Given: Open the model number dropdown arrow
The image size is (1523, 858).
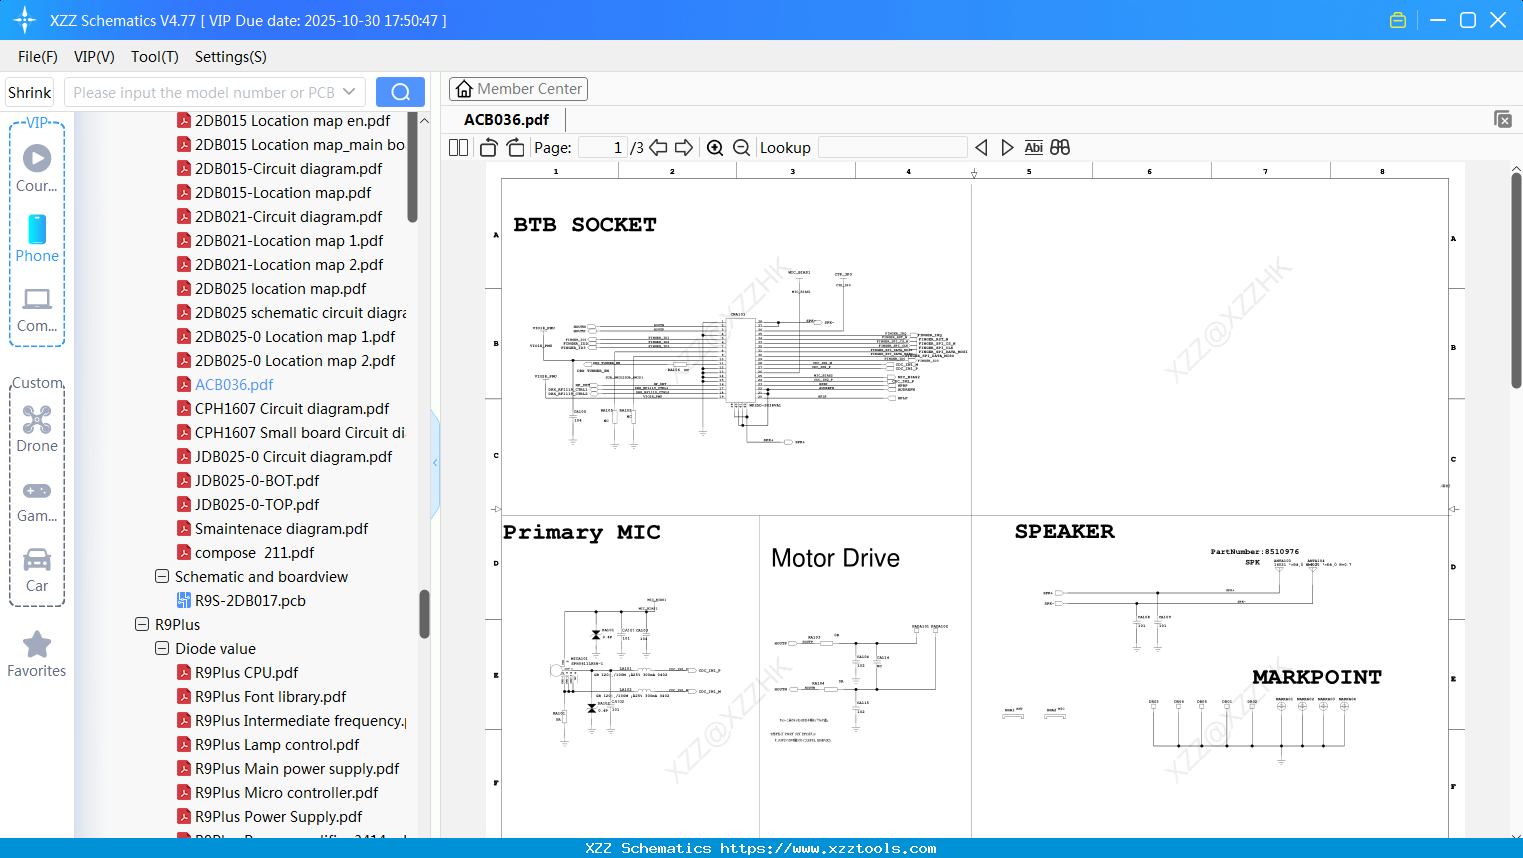Looking at the screenshot, I should click(x=349, y=92).
